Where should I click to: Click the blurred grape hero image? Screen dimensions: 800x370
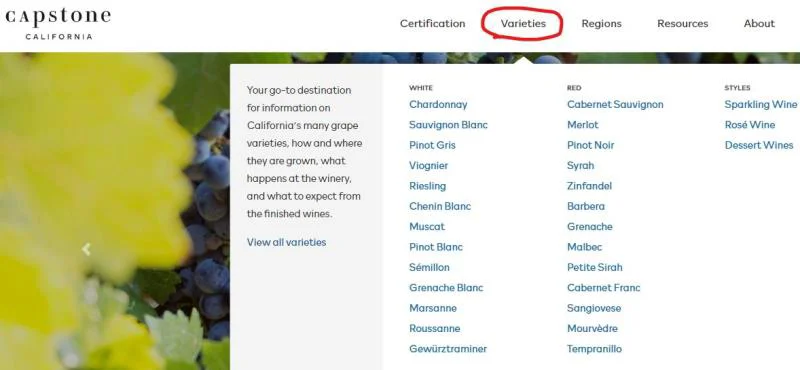coord(115,211)
